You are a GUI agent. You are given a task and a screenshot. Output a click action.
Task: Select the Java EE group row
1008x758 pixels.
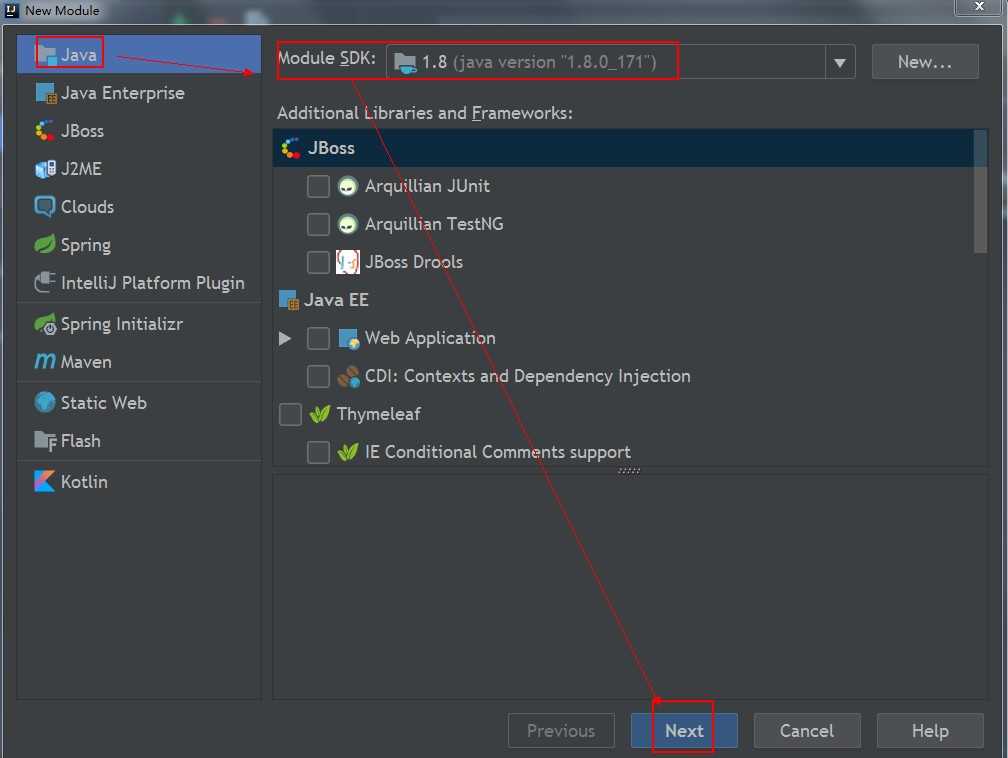(623, 300)
